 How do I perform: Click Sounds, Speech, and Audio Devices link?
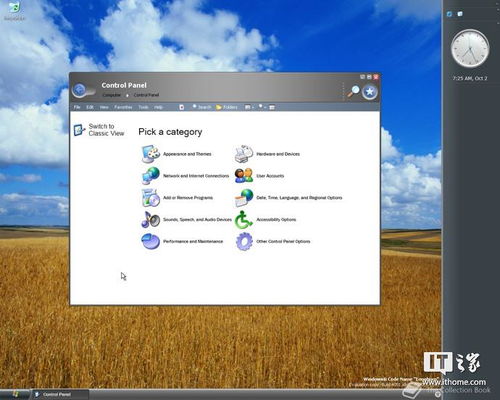pyautogui.click(x=197, y=219)
